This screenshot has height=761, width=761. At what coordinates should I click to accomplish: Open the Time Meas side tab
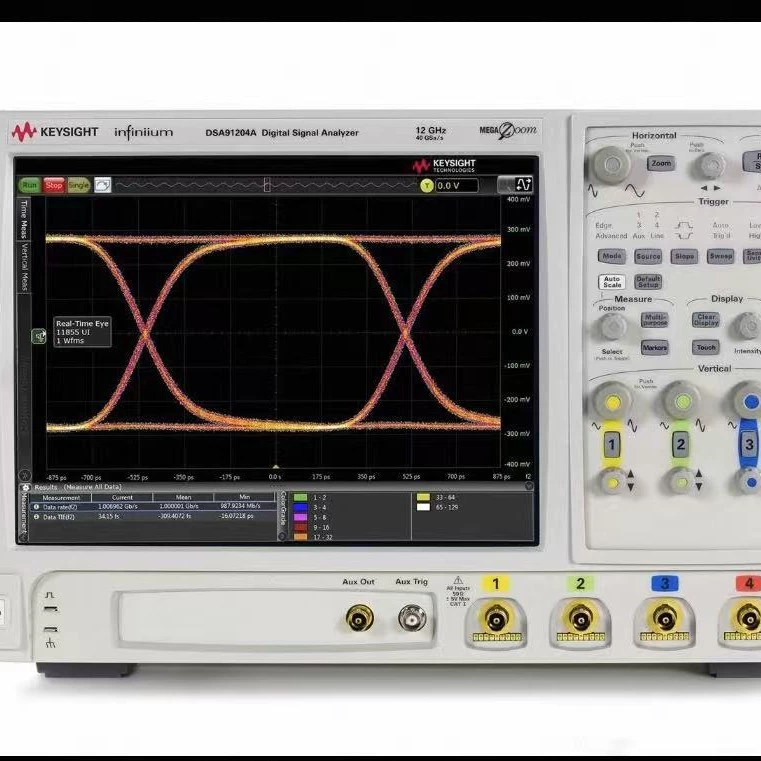coord(23,219)
